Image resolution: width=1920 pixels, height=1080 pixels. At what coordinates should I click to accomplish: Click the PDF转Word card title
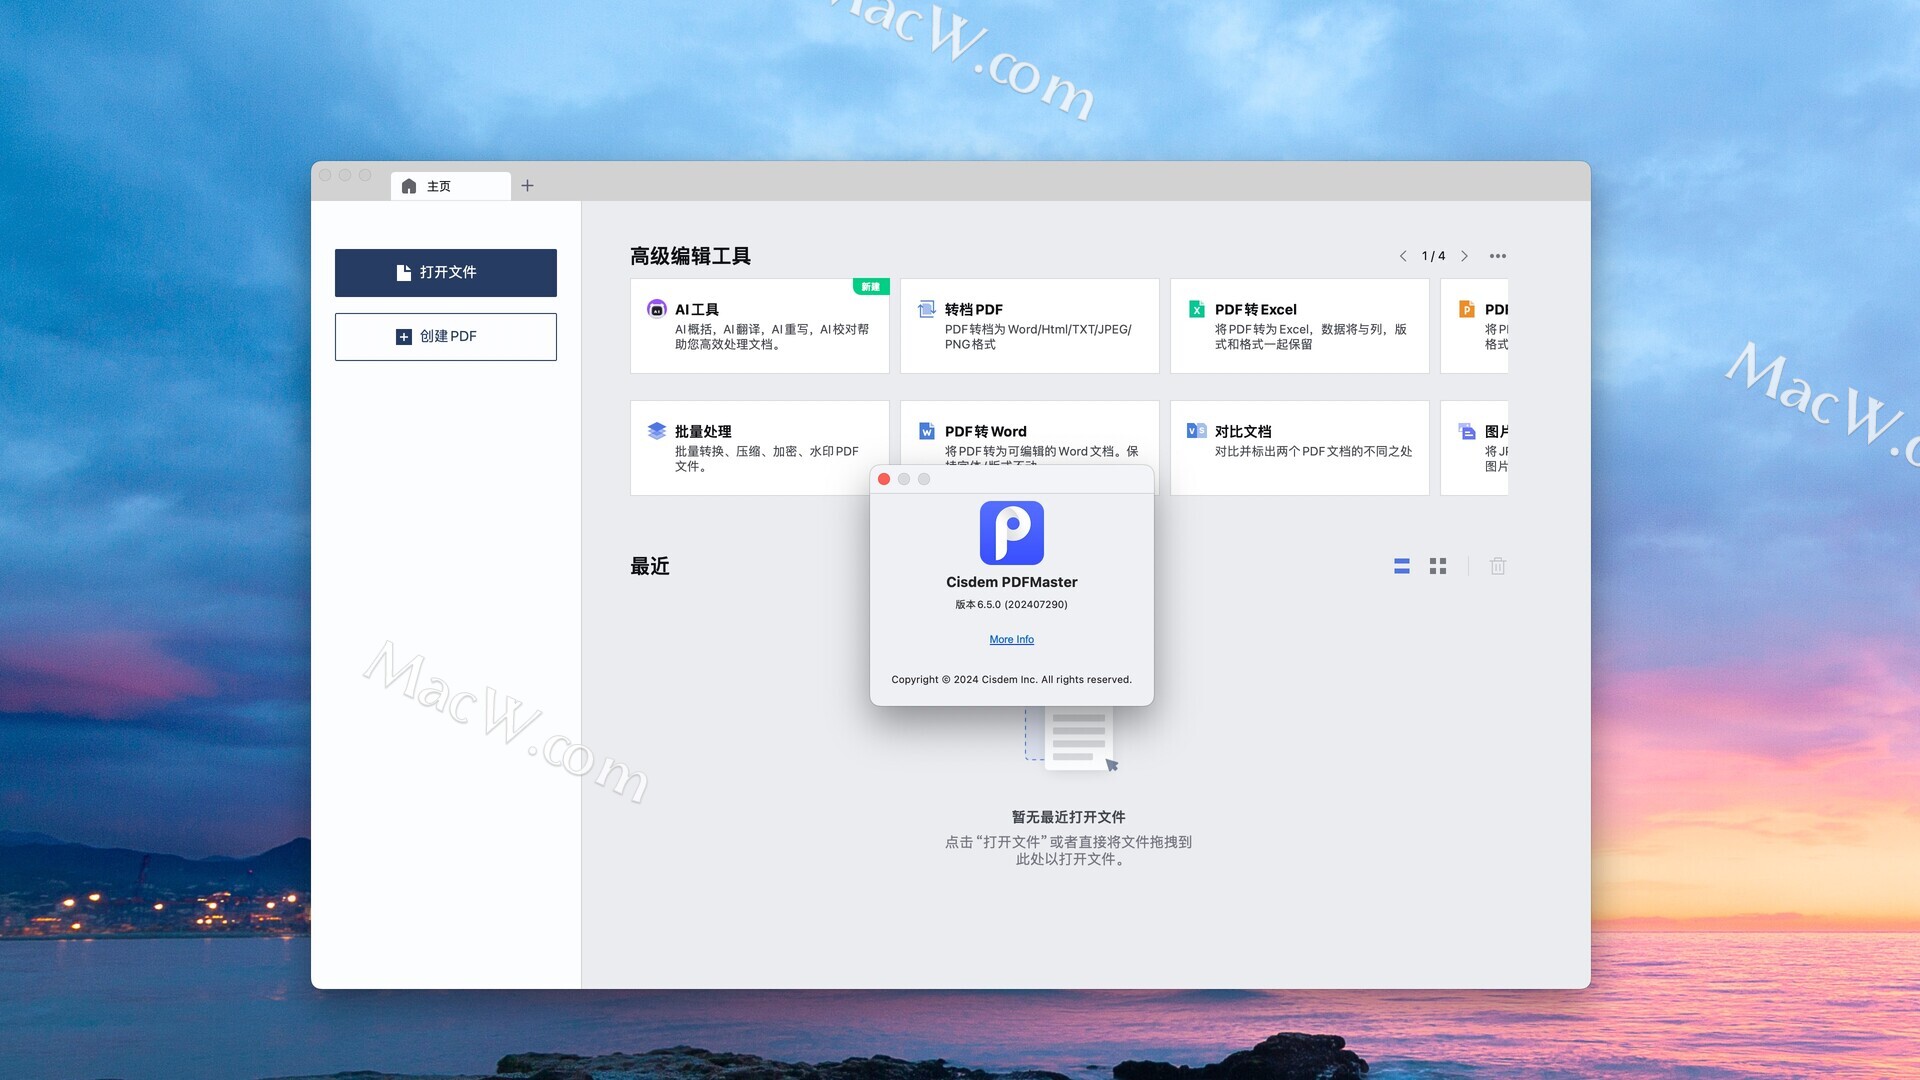[985, 431]
